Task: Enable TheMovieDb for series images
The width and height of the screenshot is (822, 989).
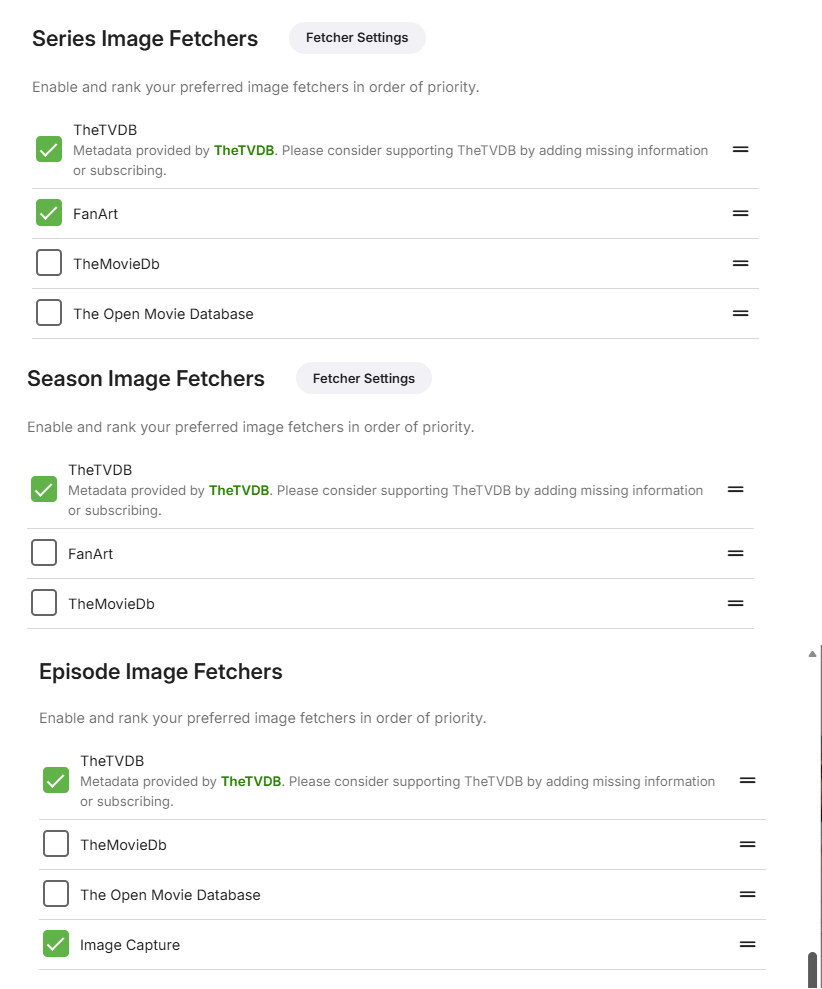Action: point(49,264)
